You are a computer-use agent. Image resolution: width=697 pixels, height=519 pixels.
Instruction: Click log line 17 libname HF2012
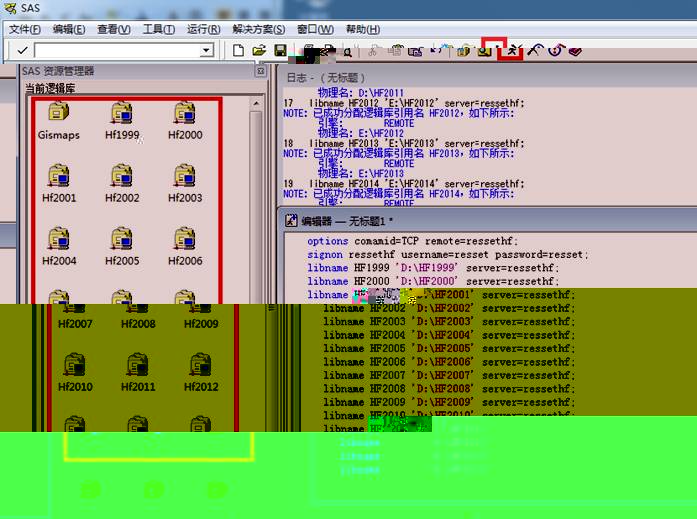click(404, 103)
